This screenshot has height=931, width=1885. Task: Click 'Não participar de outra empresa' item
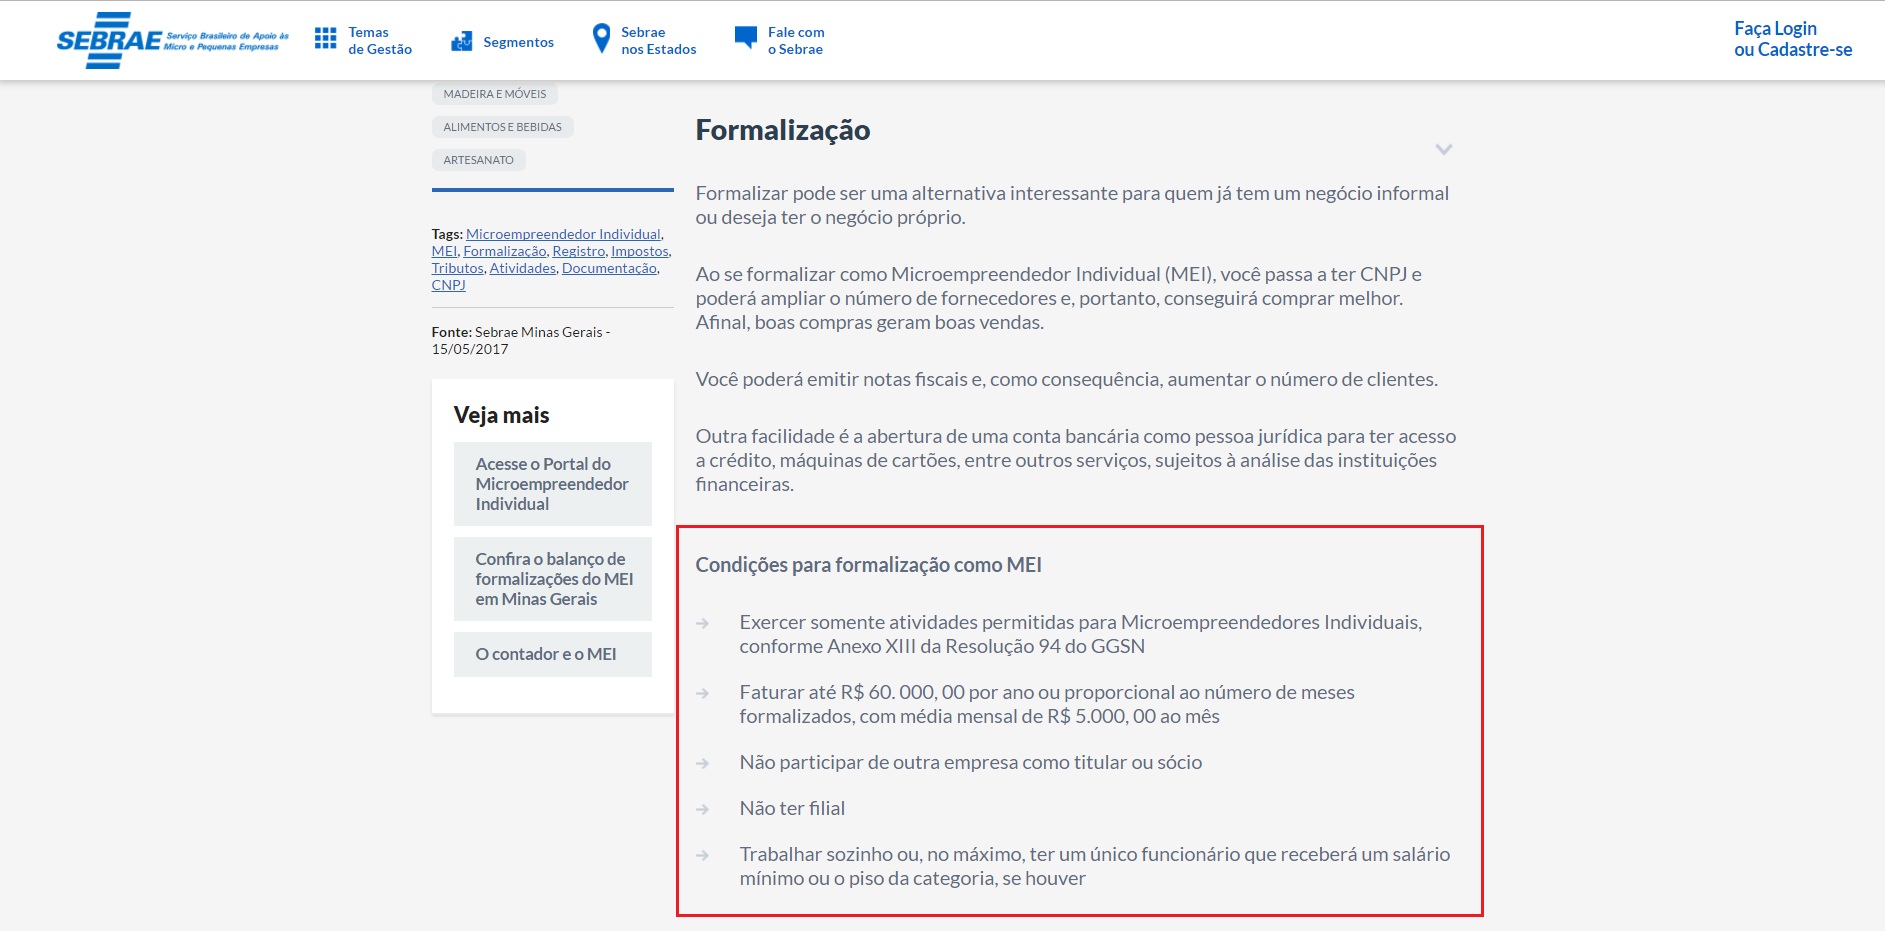[971, 762]
